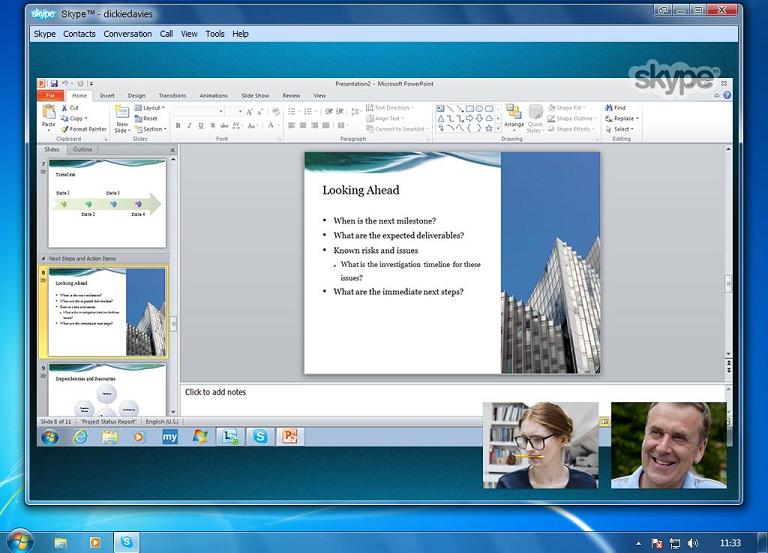Open the Section dropdown

(x=151, y=129)
